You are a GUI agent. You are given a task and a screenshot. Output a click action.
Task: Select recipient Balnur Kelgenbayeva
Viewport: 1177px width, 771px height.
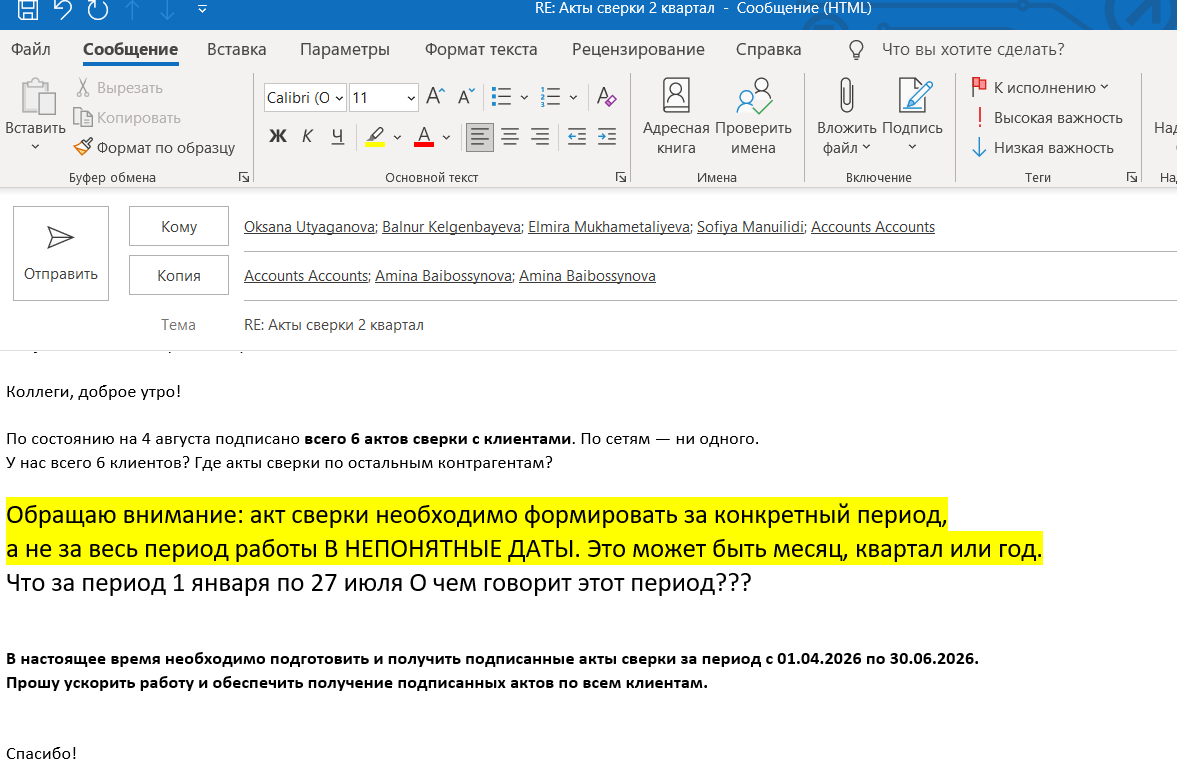[451, 227]
